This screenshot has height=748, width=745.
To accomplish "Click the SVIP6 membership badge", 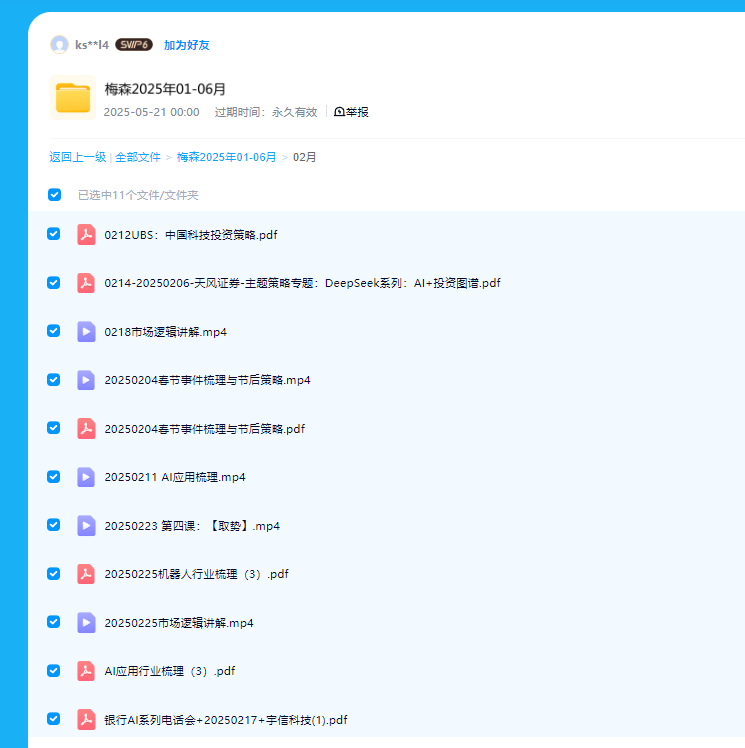I will tap(134, 45).
